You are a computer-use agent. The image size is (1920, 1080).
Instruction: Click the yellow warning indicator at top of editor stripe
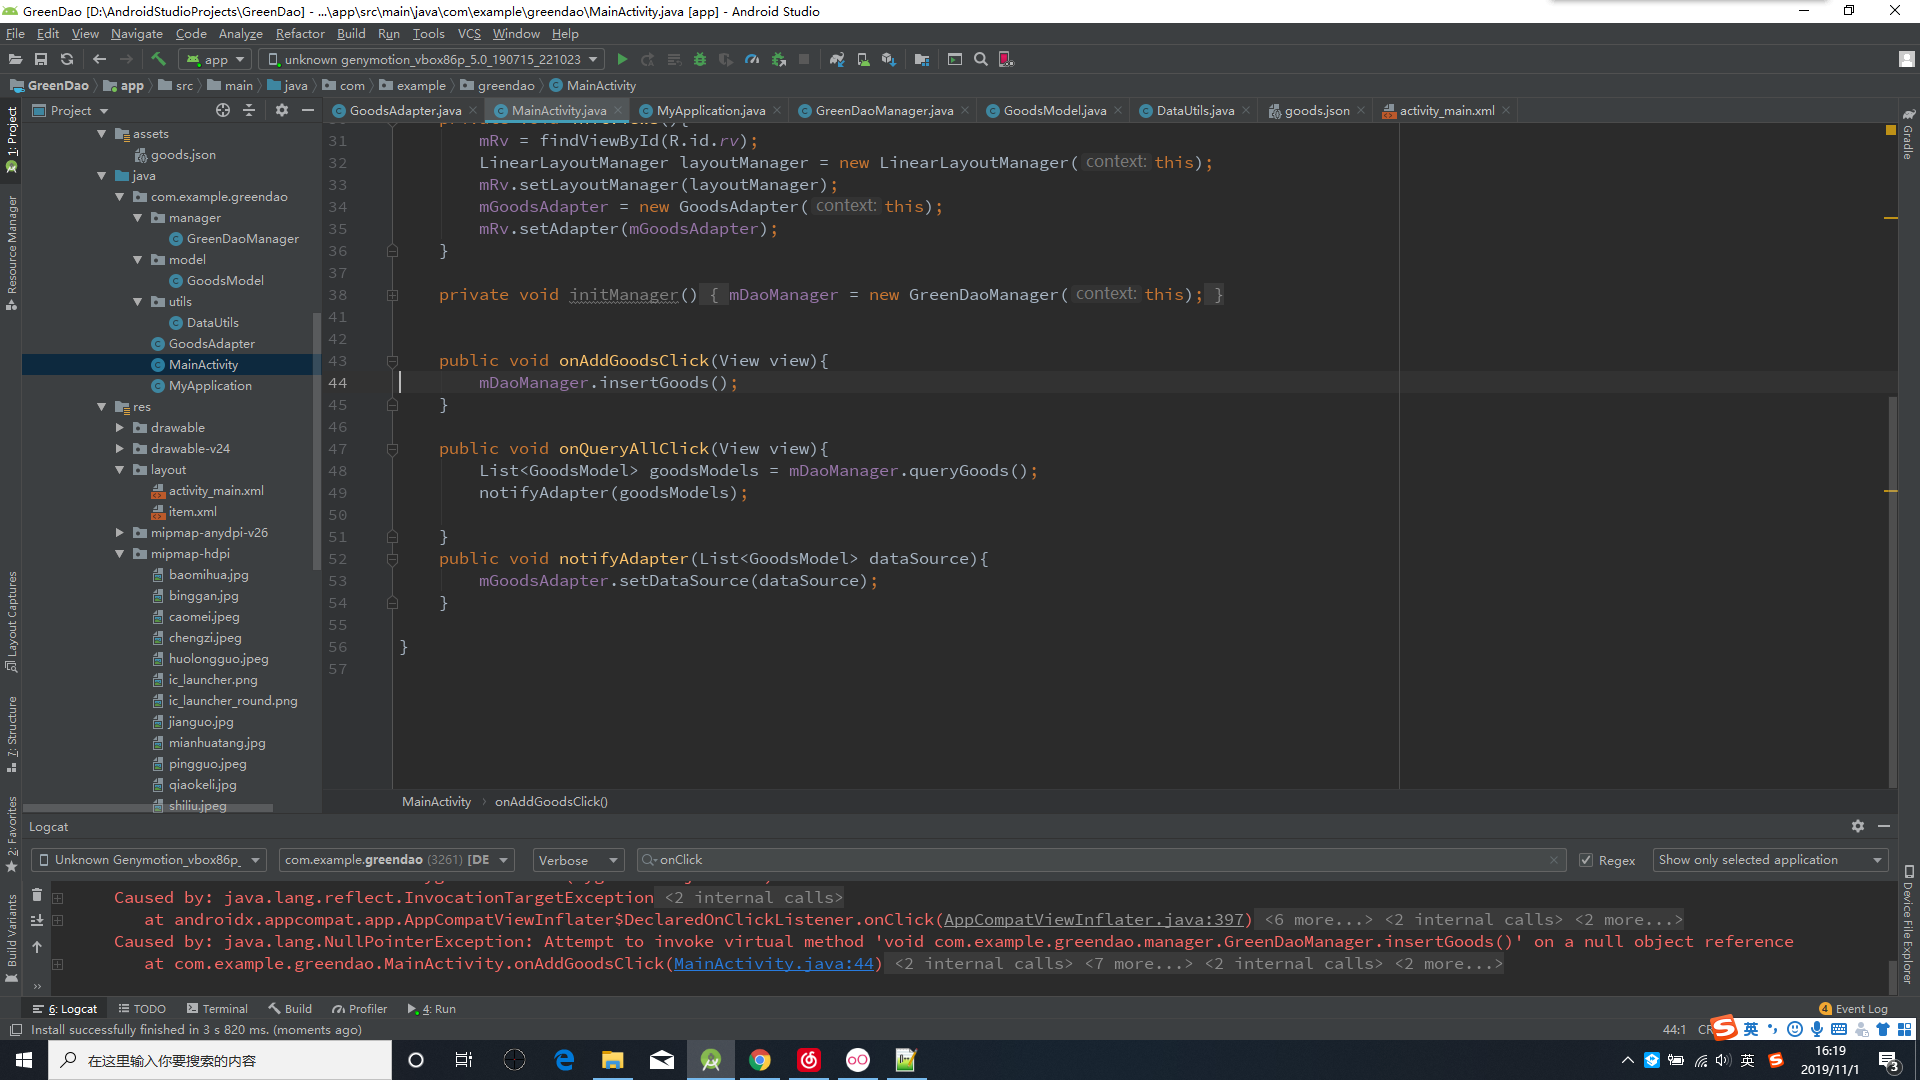click(x=1890, y=130)
